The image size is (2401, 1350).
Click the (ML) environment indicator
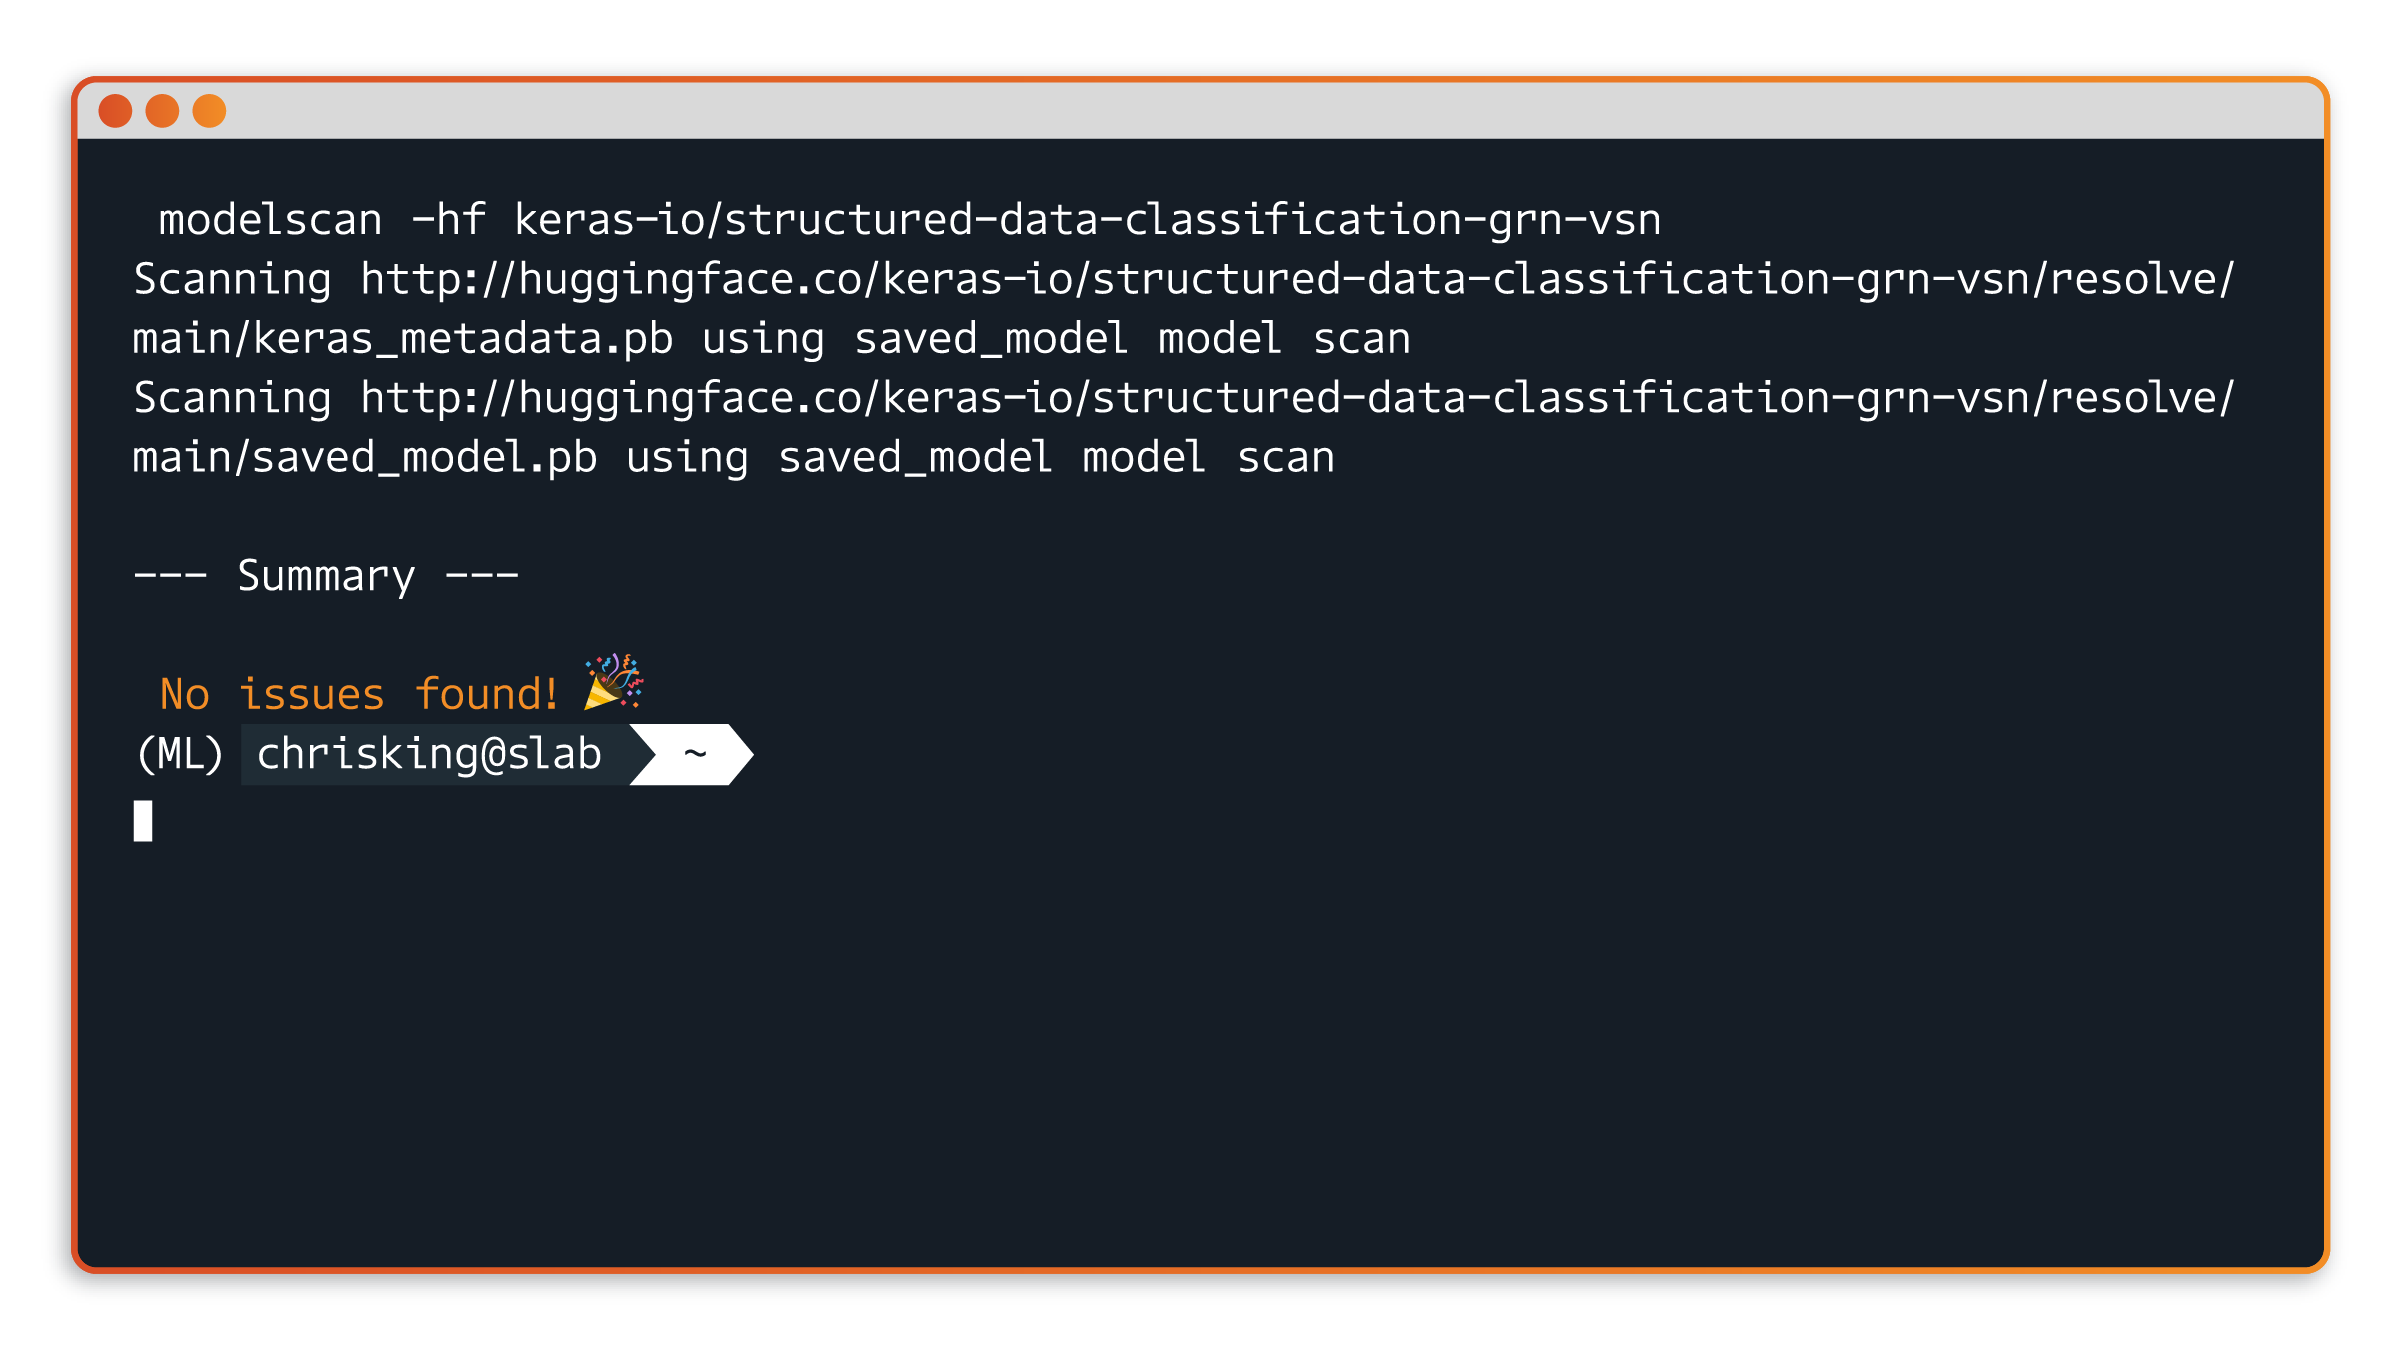point(180,754)
